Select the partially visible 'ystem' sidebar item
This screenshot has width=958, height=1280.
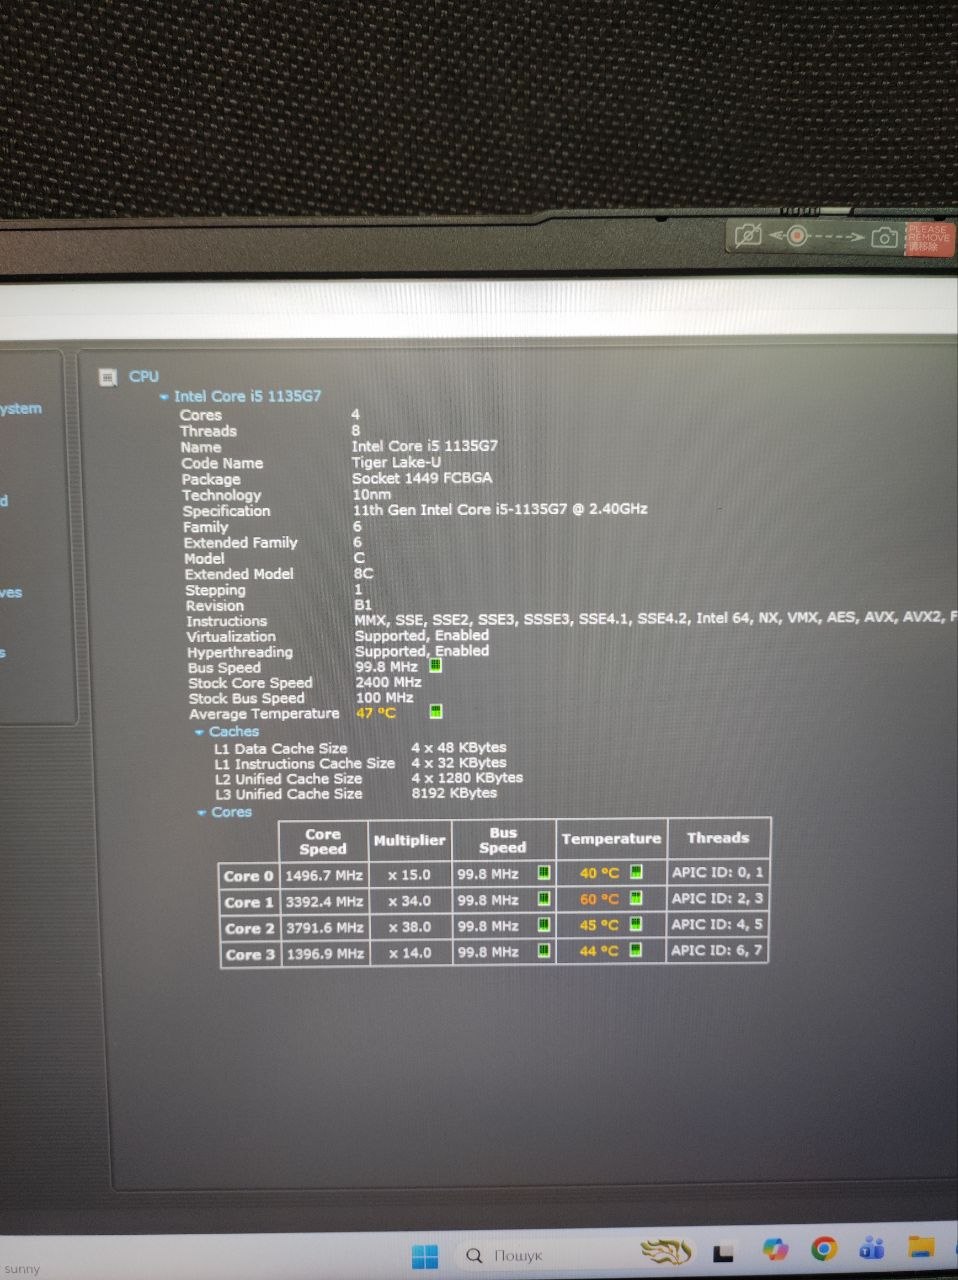coord(21,409)
